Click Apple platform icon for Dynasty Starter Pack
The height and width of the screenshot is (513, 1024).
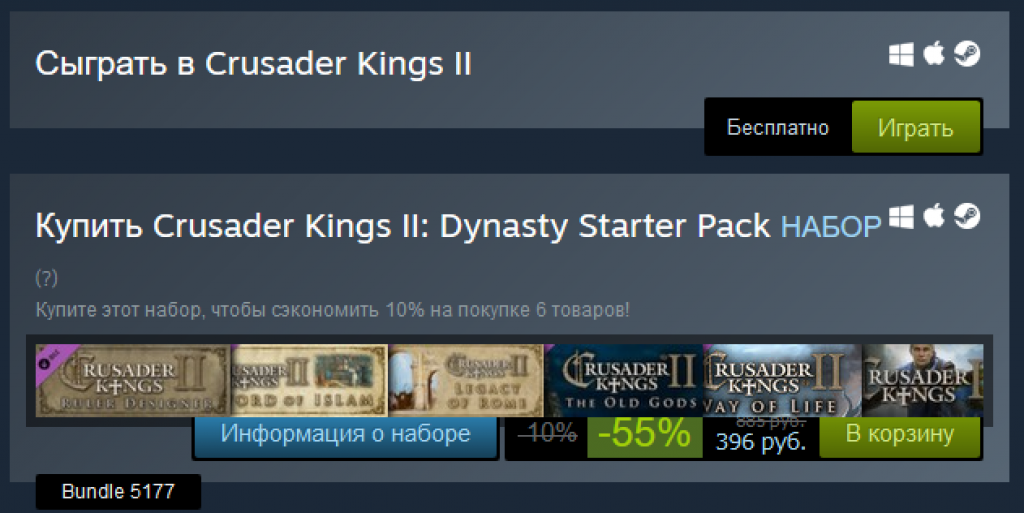pyautogui.click(x=934, y=216)
